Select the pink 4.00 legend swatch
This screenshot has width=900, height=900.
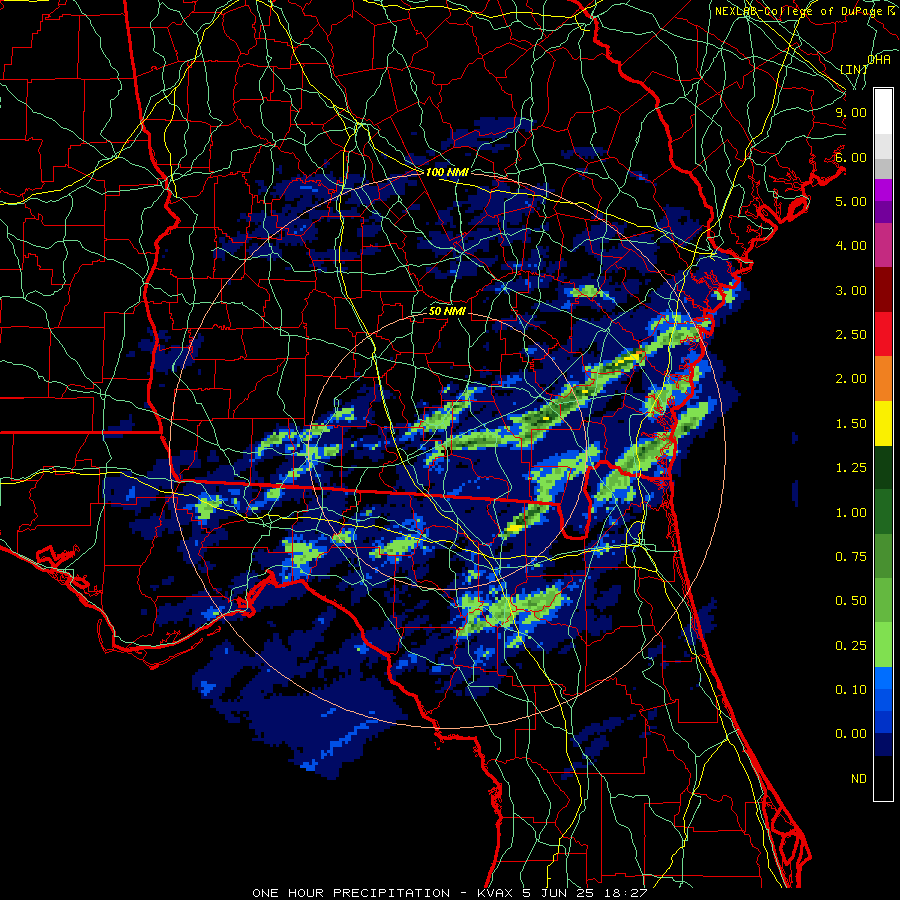click(883, 245)
